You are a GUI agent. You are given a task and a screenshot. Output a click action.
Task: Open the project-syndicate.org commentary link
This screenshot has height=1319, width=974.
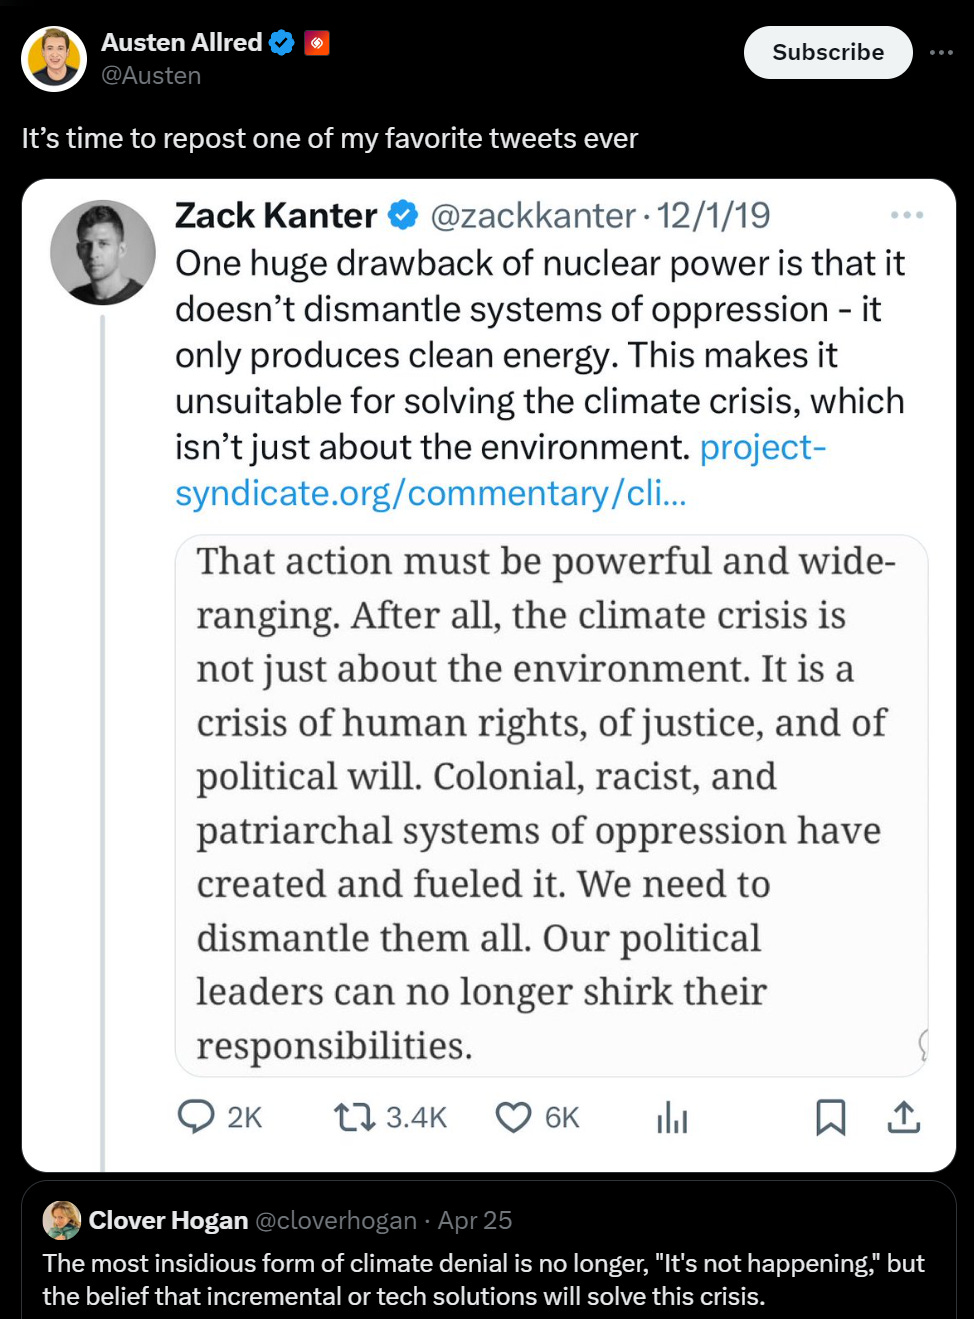click(500, 471)
